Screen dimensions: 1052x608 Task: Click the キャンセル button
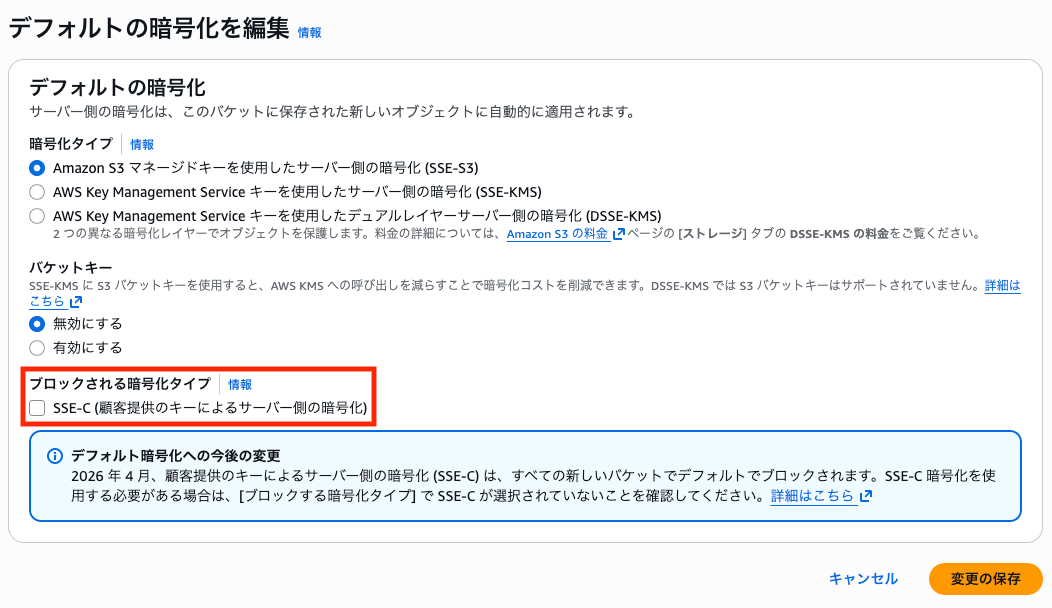tap(862, 578)
